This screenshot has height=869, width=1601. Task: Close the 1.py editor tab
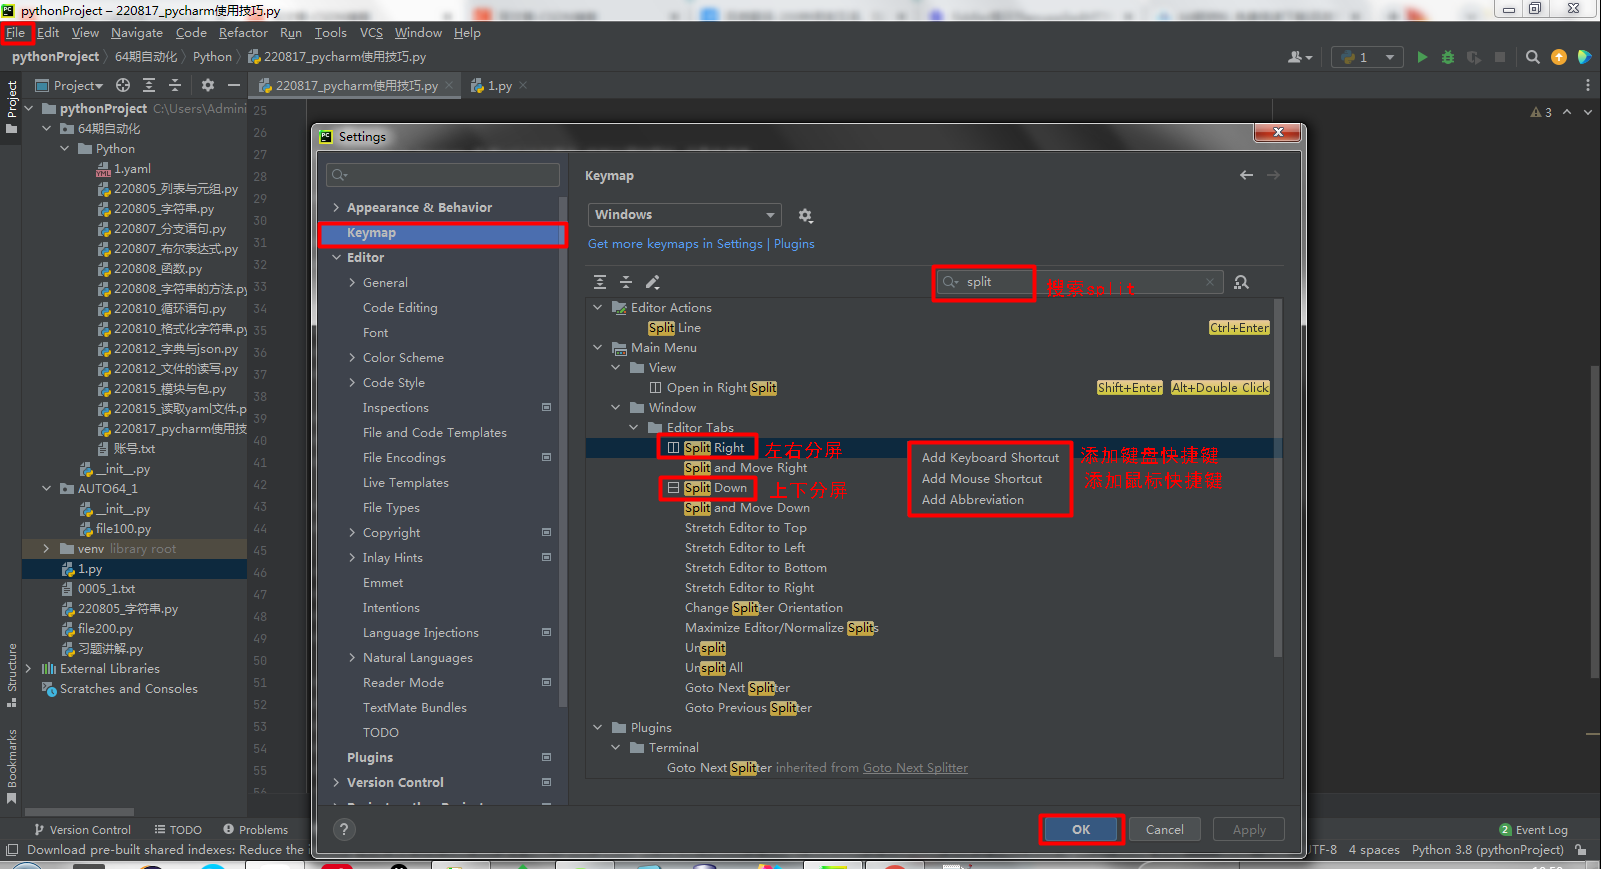523,85
